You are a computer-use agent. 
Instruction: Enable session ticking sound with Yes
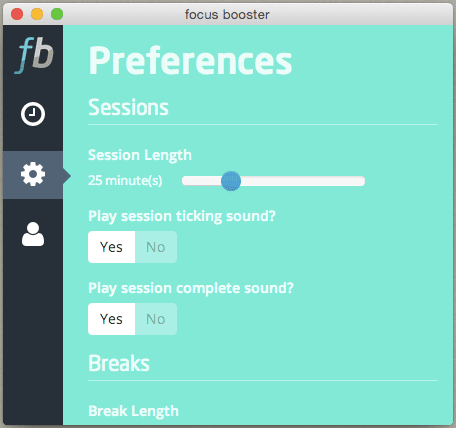click(x=111, y=247)
